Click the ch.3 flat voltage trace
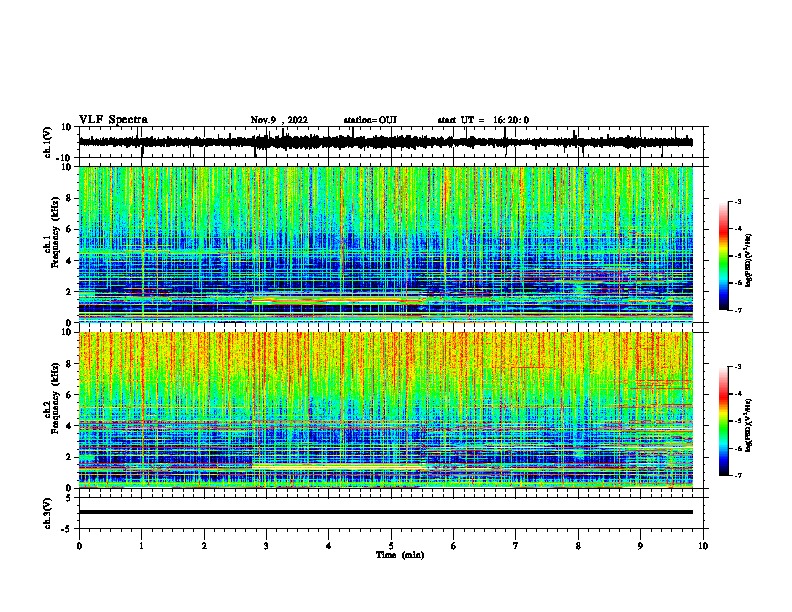792x612 pixels. pos(385,512)
